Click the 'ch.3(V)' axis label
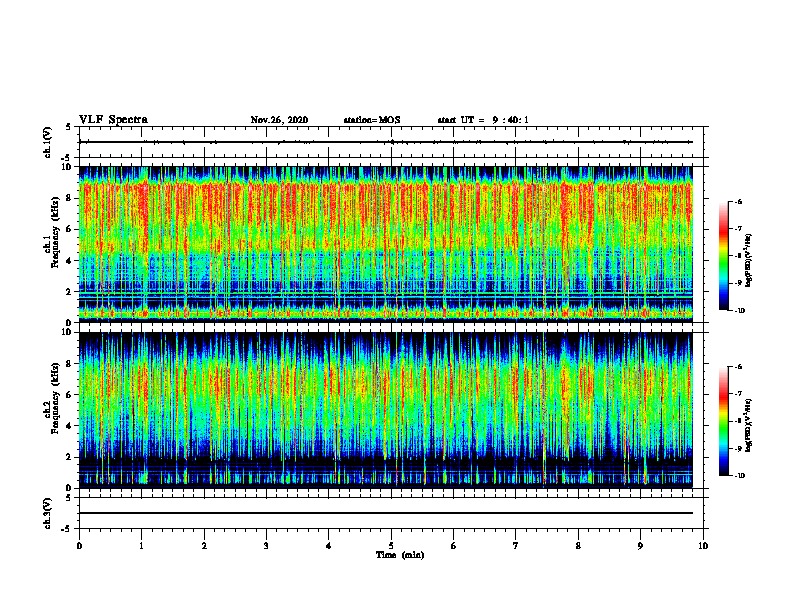This screenshot has height=612, width=792. click(48, 513)
